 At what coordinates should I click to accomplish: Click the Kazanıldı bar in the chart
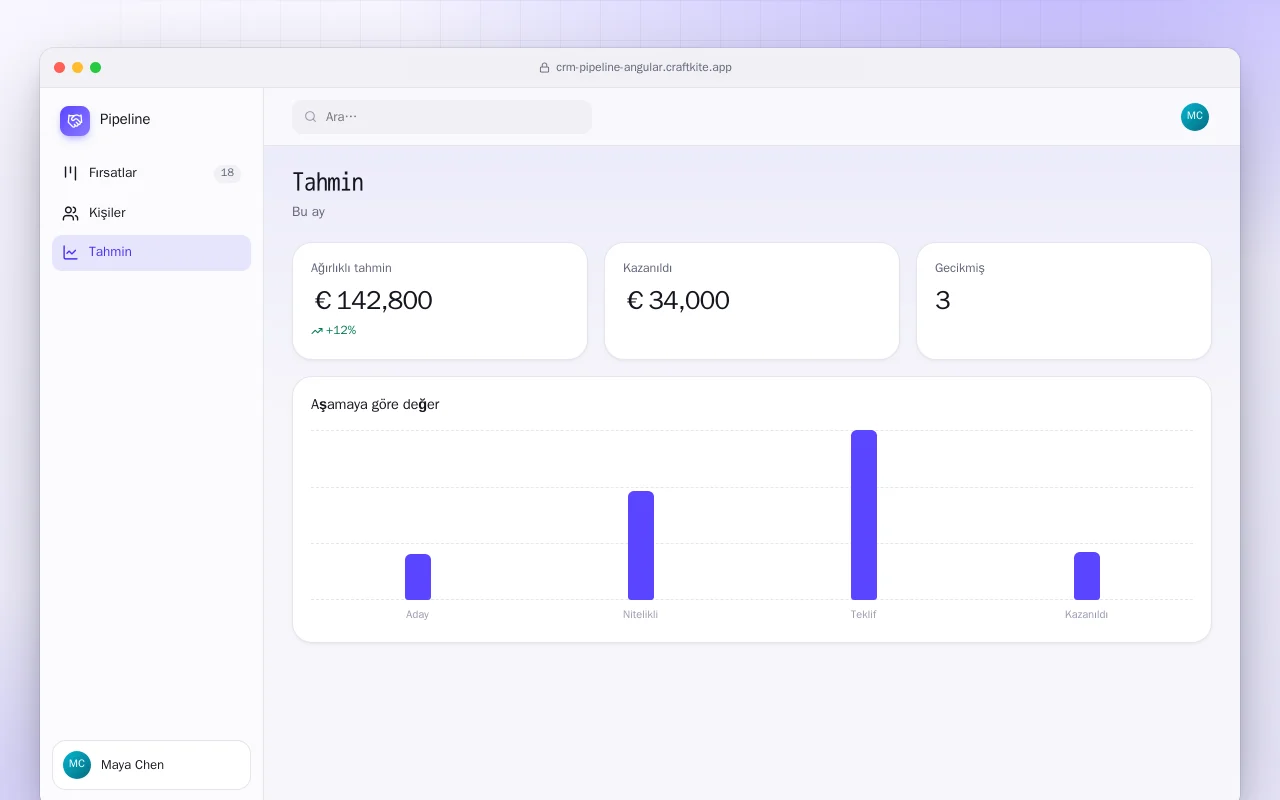(1087, 576)
